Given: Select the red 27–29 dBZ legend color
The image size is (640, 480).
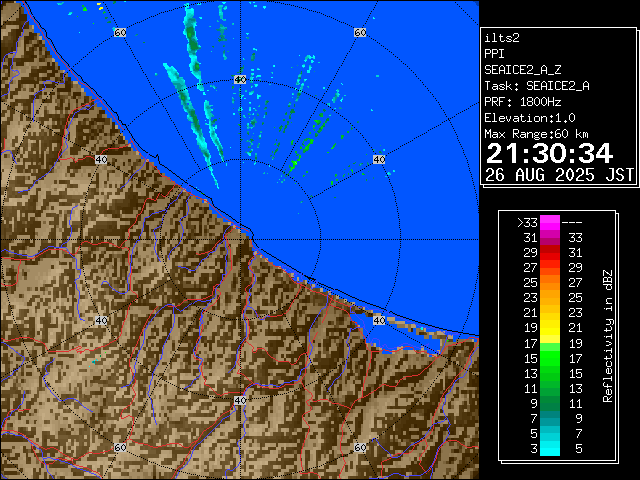Looking at the screenshot, I should click(550, 268).
